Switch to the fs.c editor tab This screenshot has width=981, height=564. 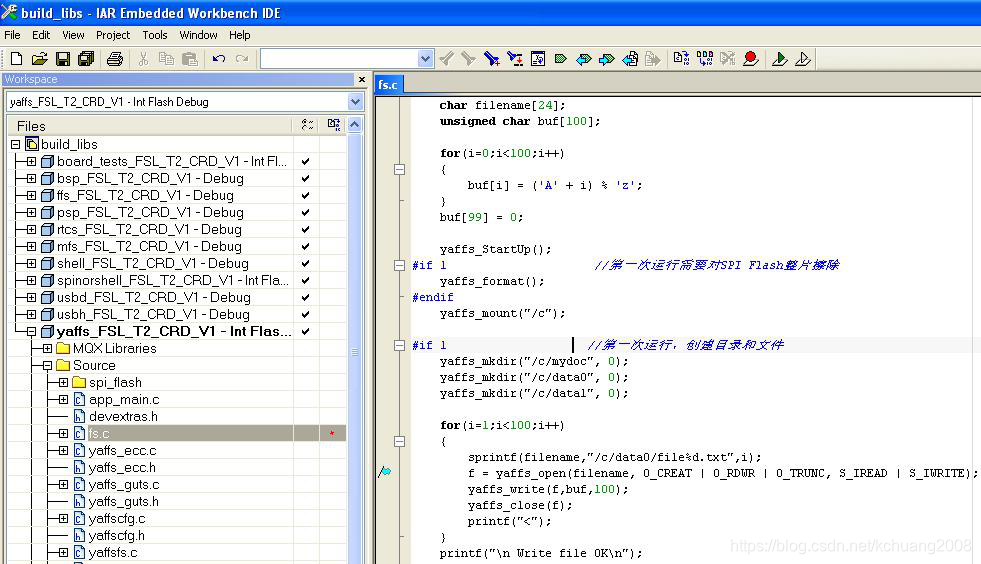(388, 85)
